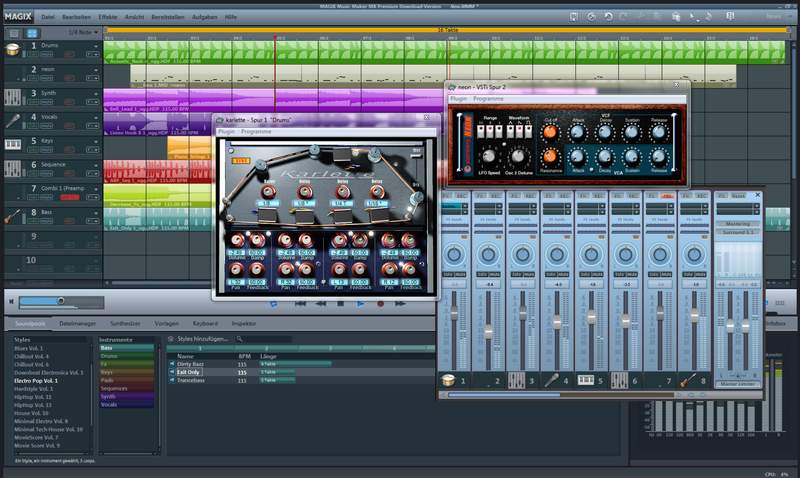This screenshot has height=478, width=800.
Task: Click the synth keyboard icon on track 3
Action: tap(12, 97)
